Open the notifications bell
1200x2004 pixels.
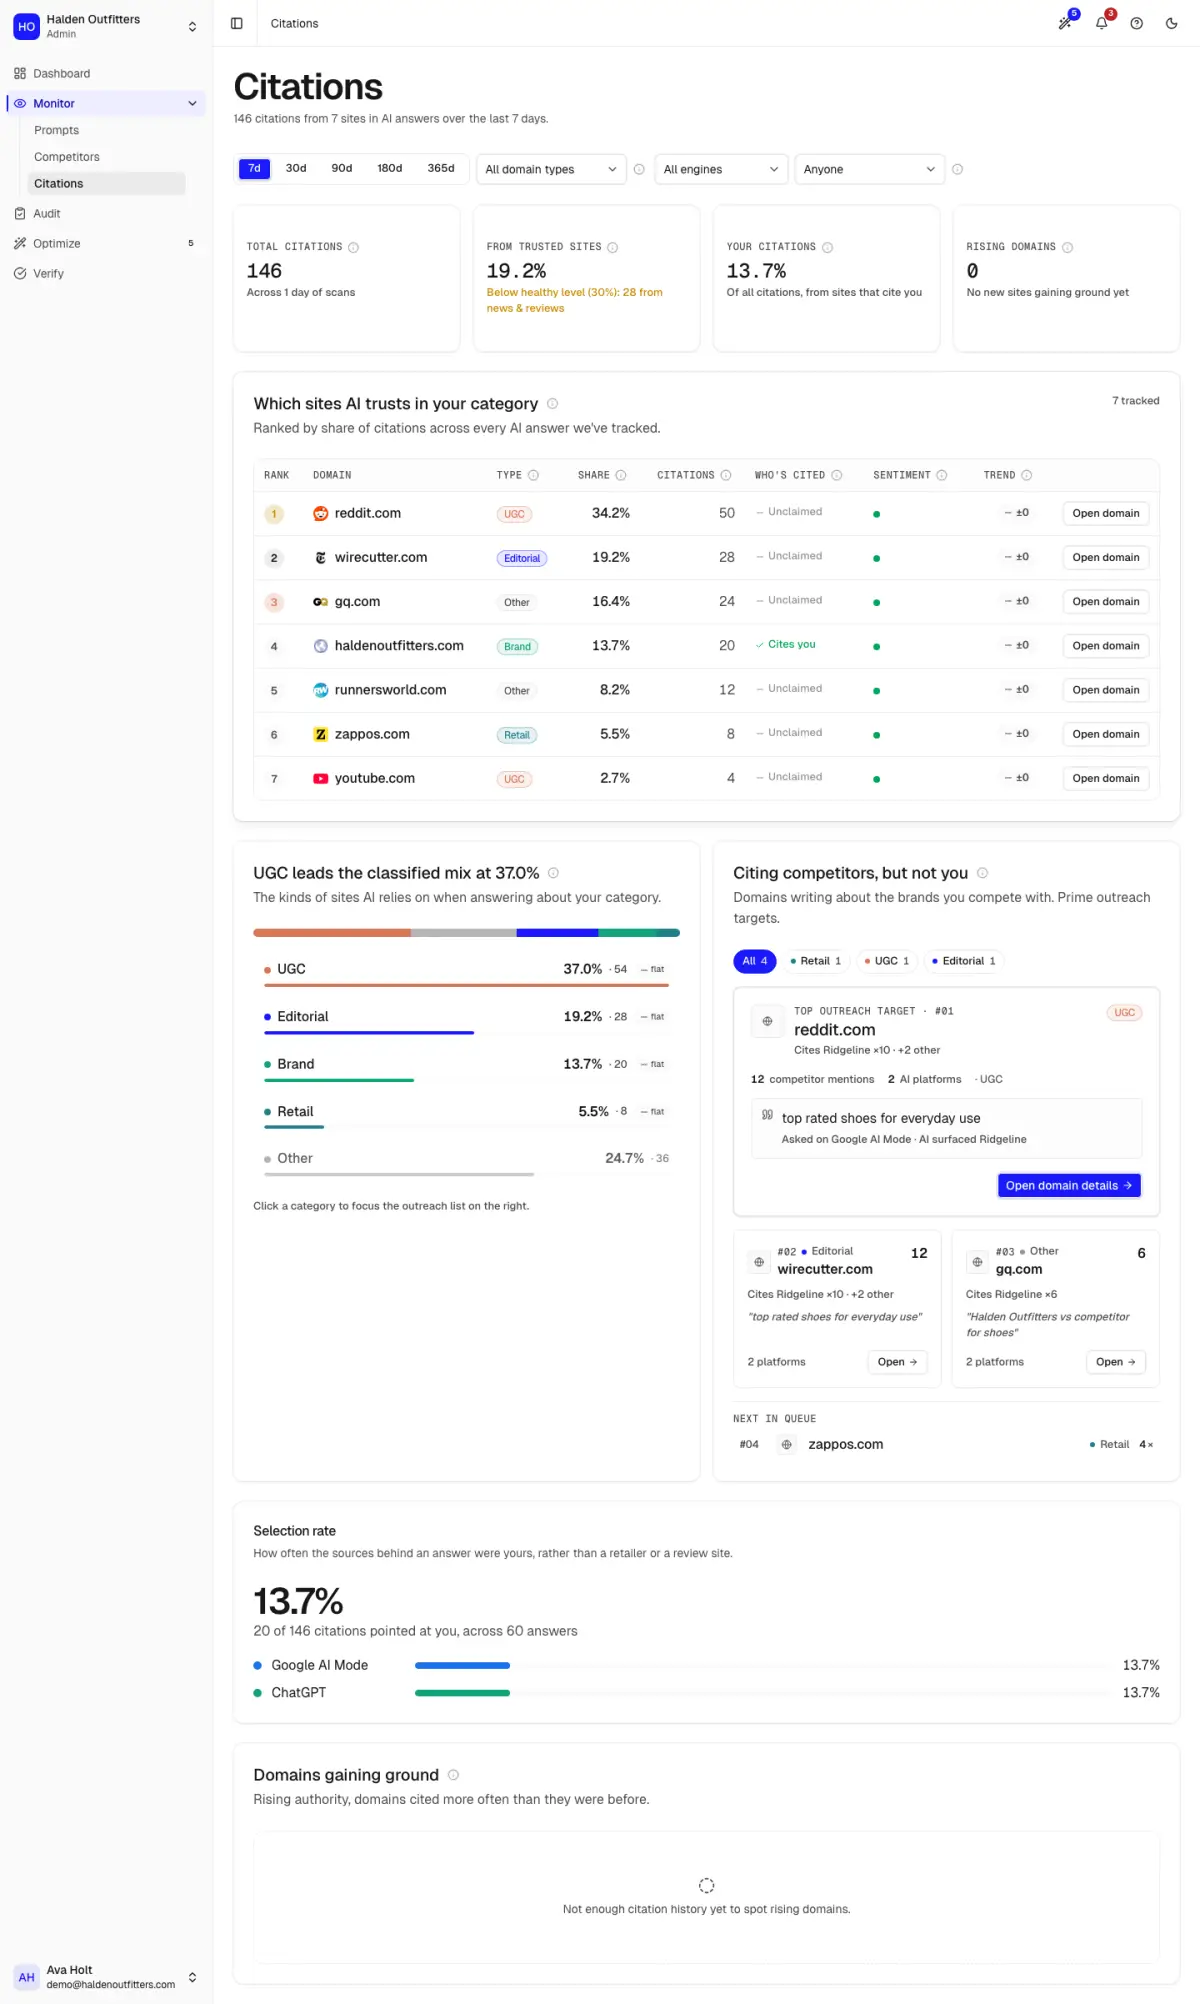[1102, 23]
